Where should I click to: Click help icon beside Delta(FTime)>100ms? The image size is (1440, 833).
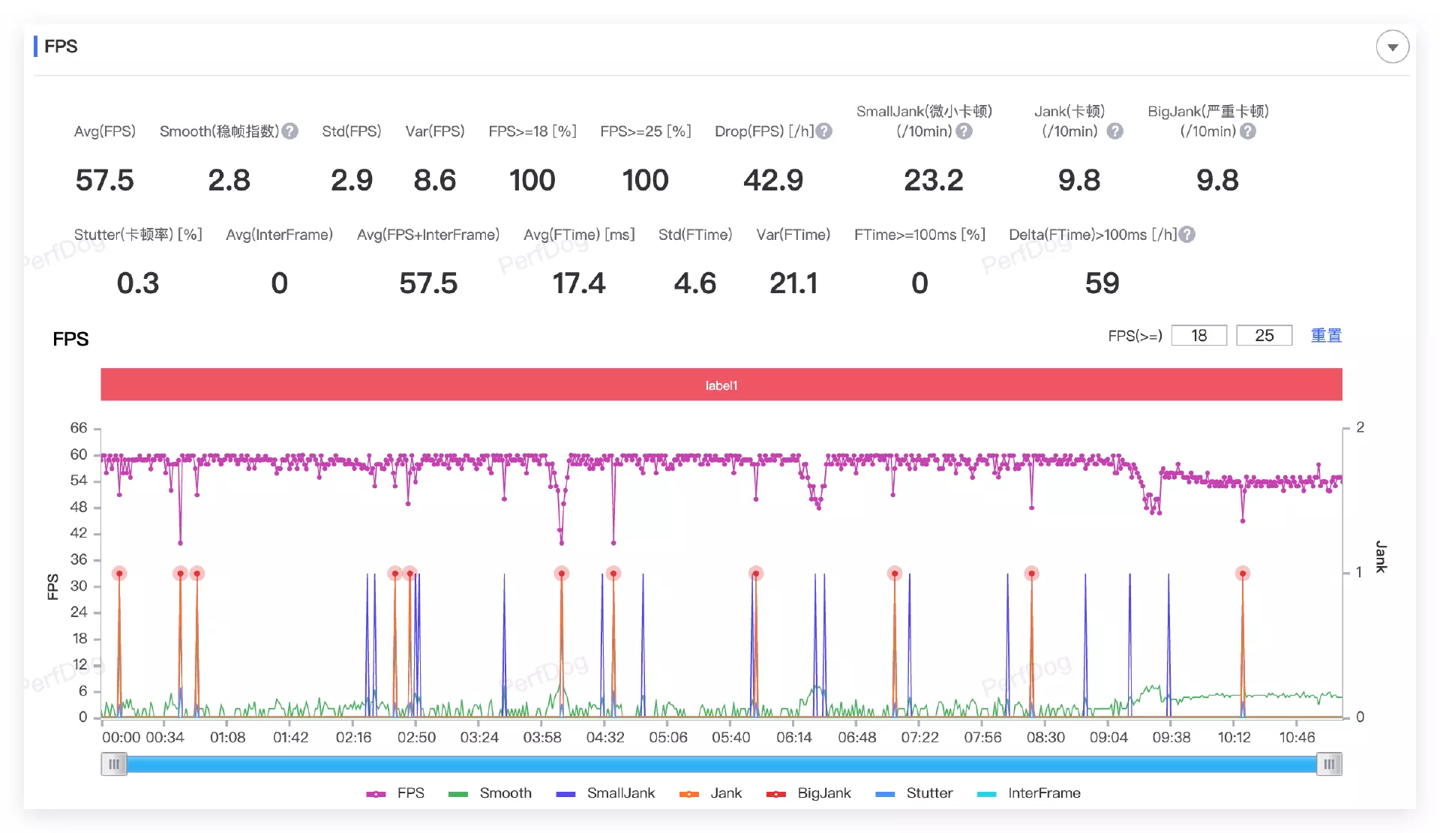[1187, 234]
